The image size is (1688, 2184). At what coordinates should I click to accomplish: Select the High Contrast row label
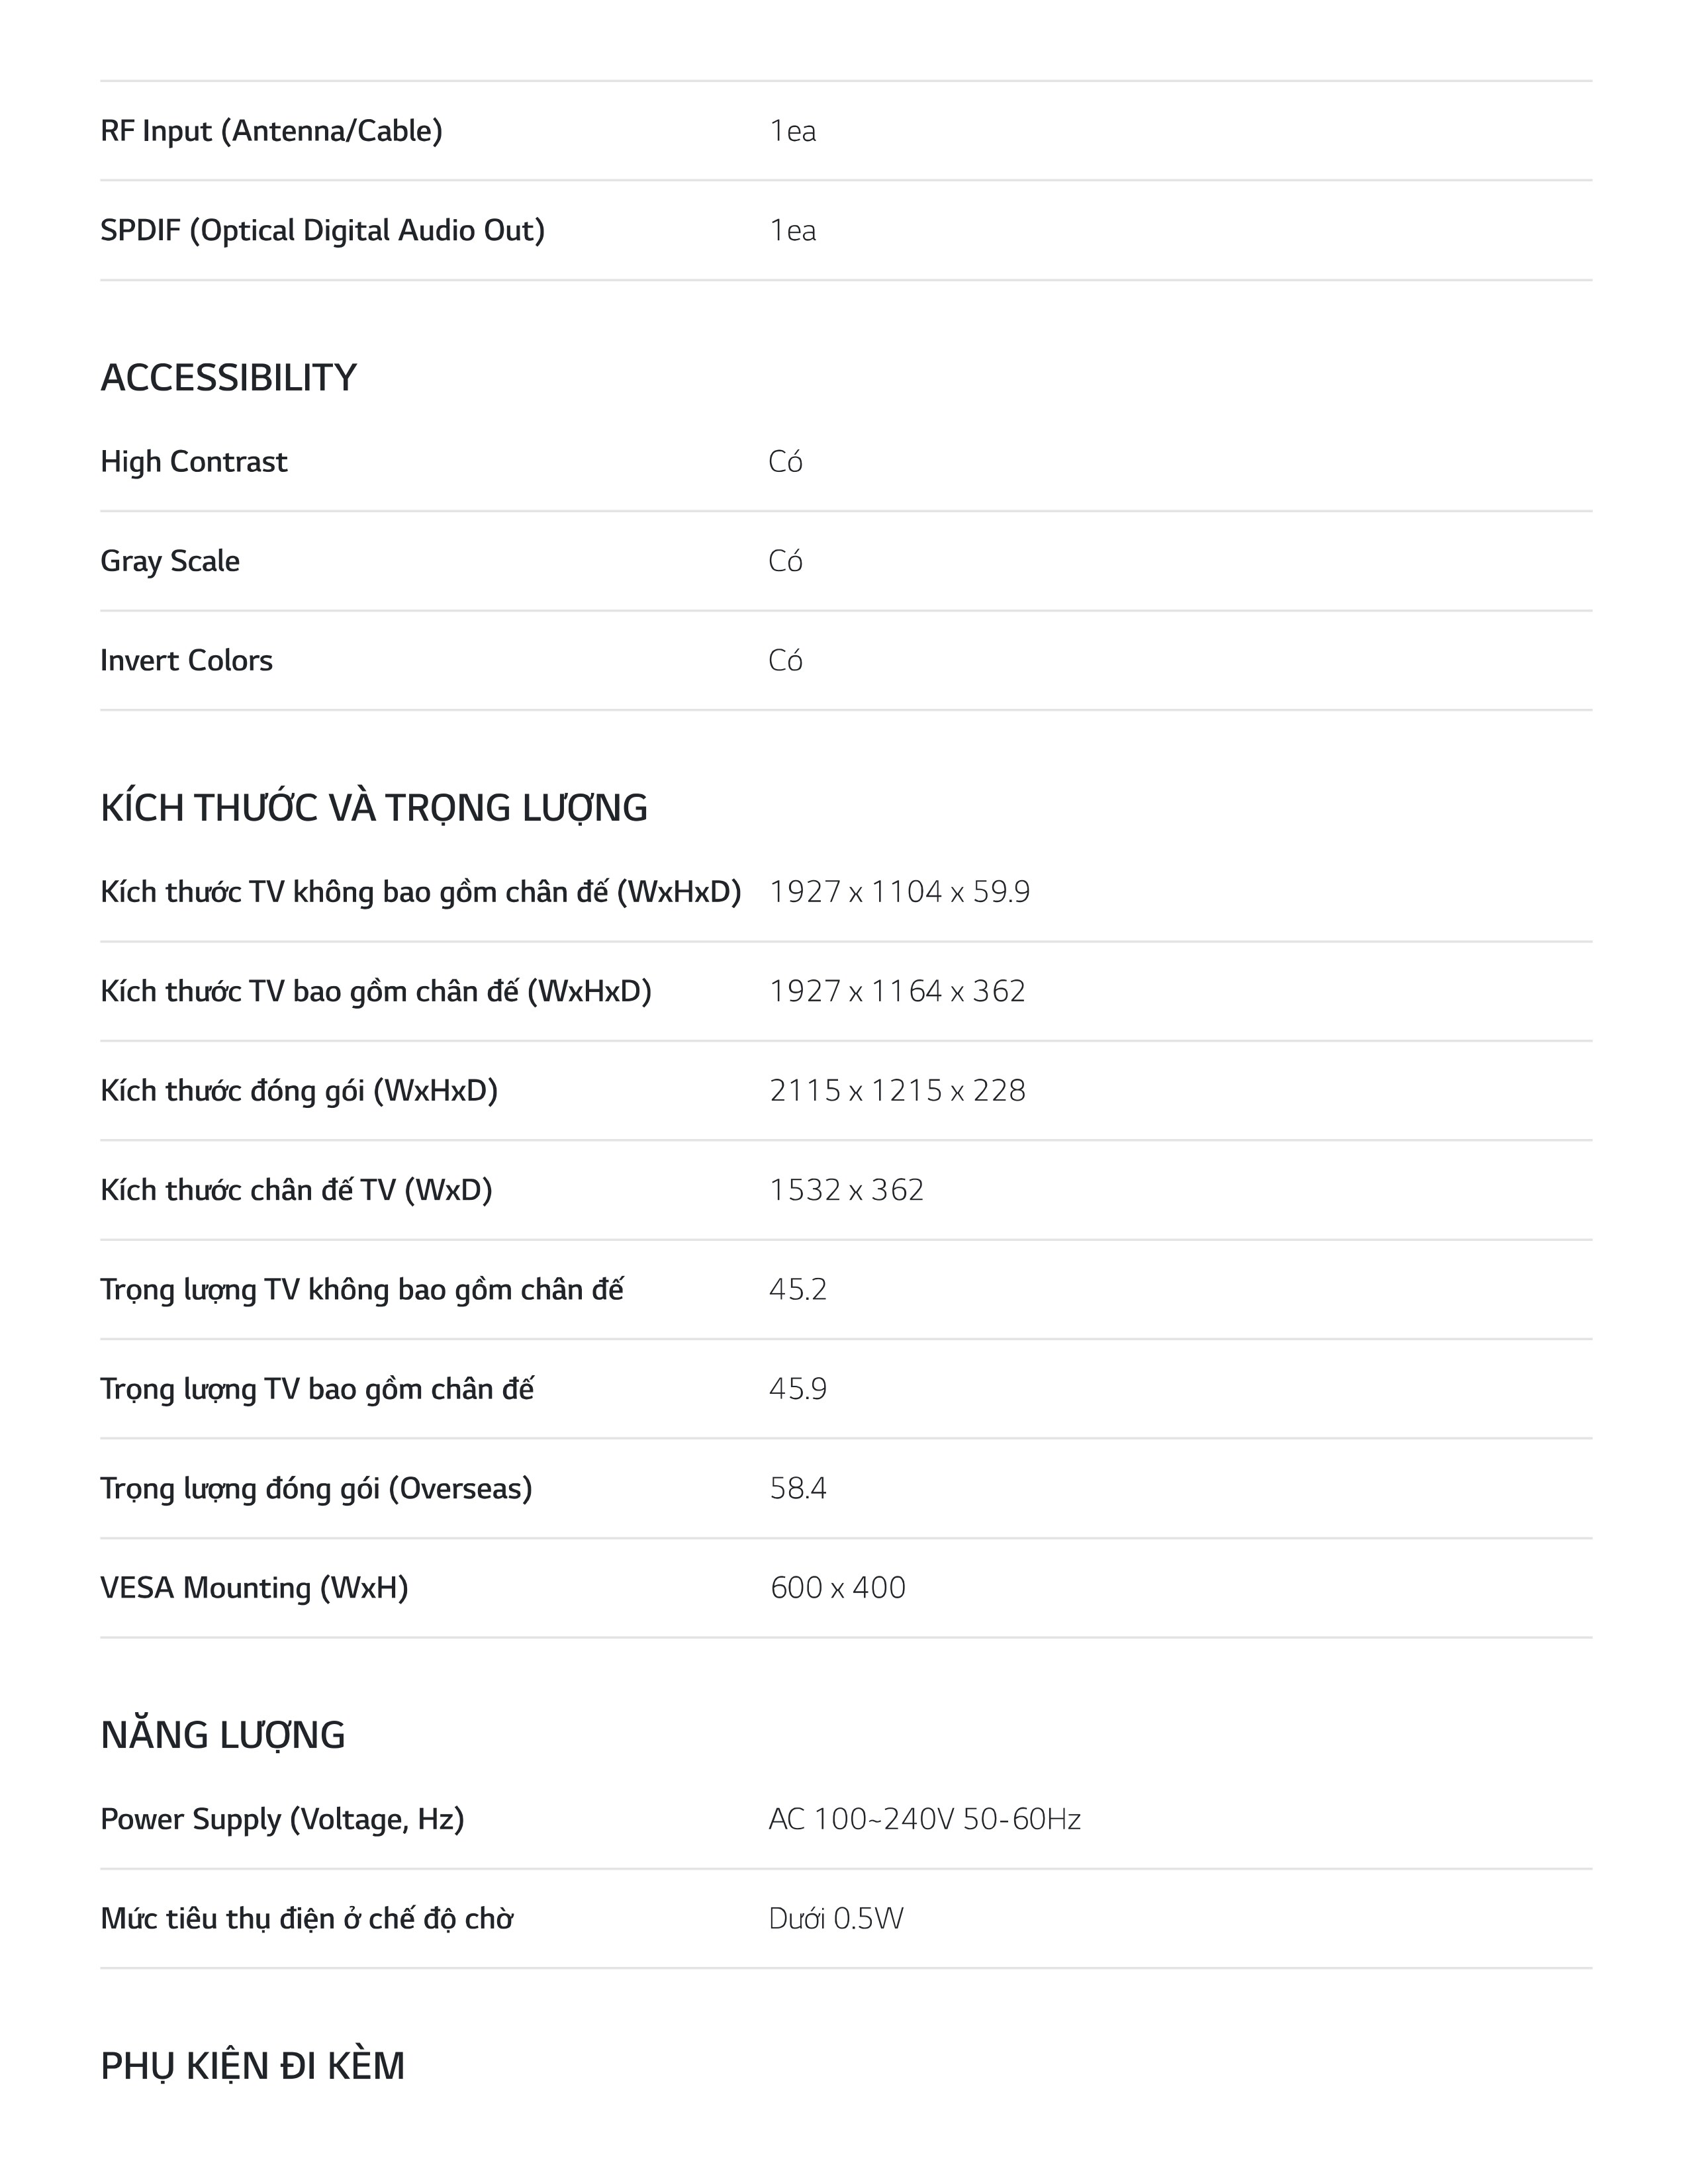click(x=194, y=461)
